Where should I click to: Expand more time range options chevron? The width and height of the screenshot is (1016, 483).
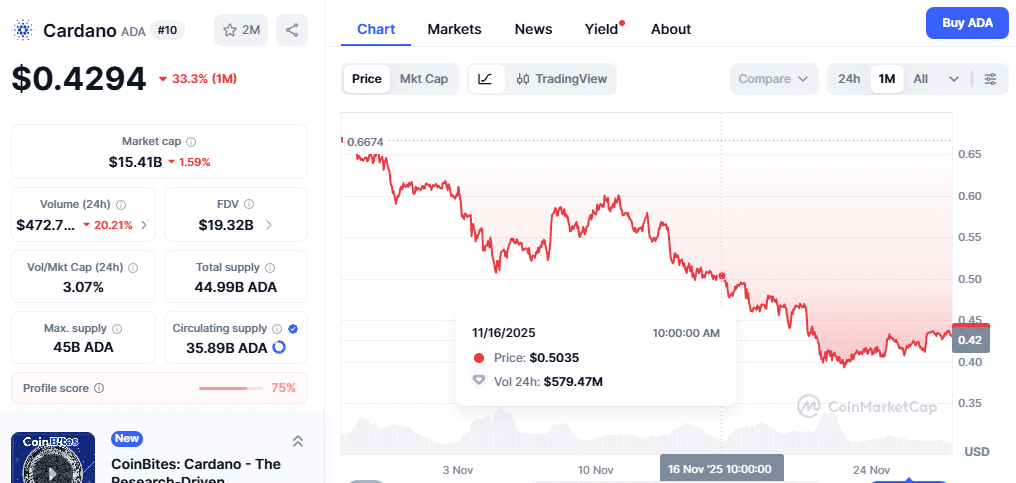click(x=954, y=79)
